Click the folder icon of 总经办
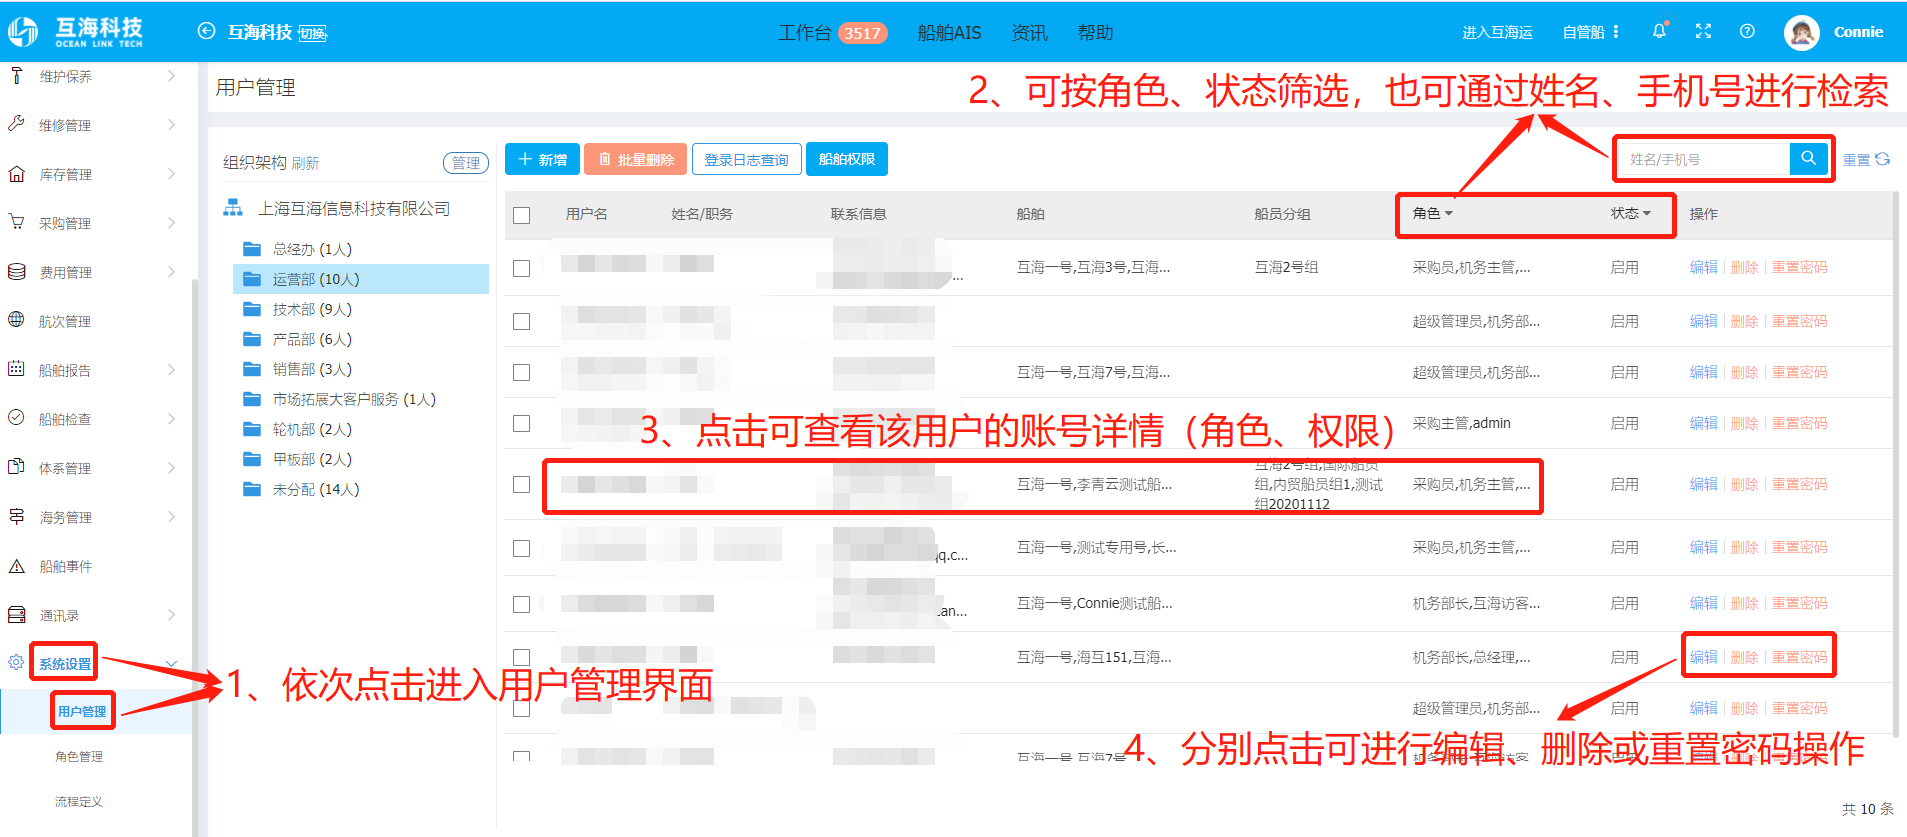This screenshot has width=1907, height=837. pos(252,248)
